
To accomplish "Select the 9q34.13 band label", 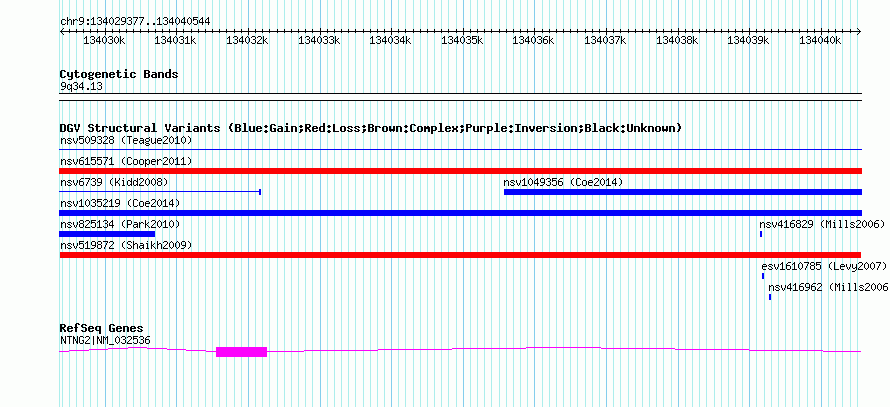I will [x=81, y=86].
